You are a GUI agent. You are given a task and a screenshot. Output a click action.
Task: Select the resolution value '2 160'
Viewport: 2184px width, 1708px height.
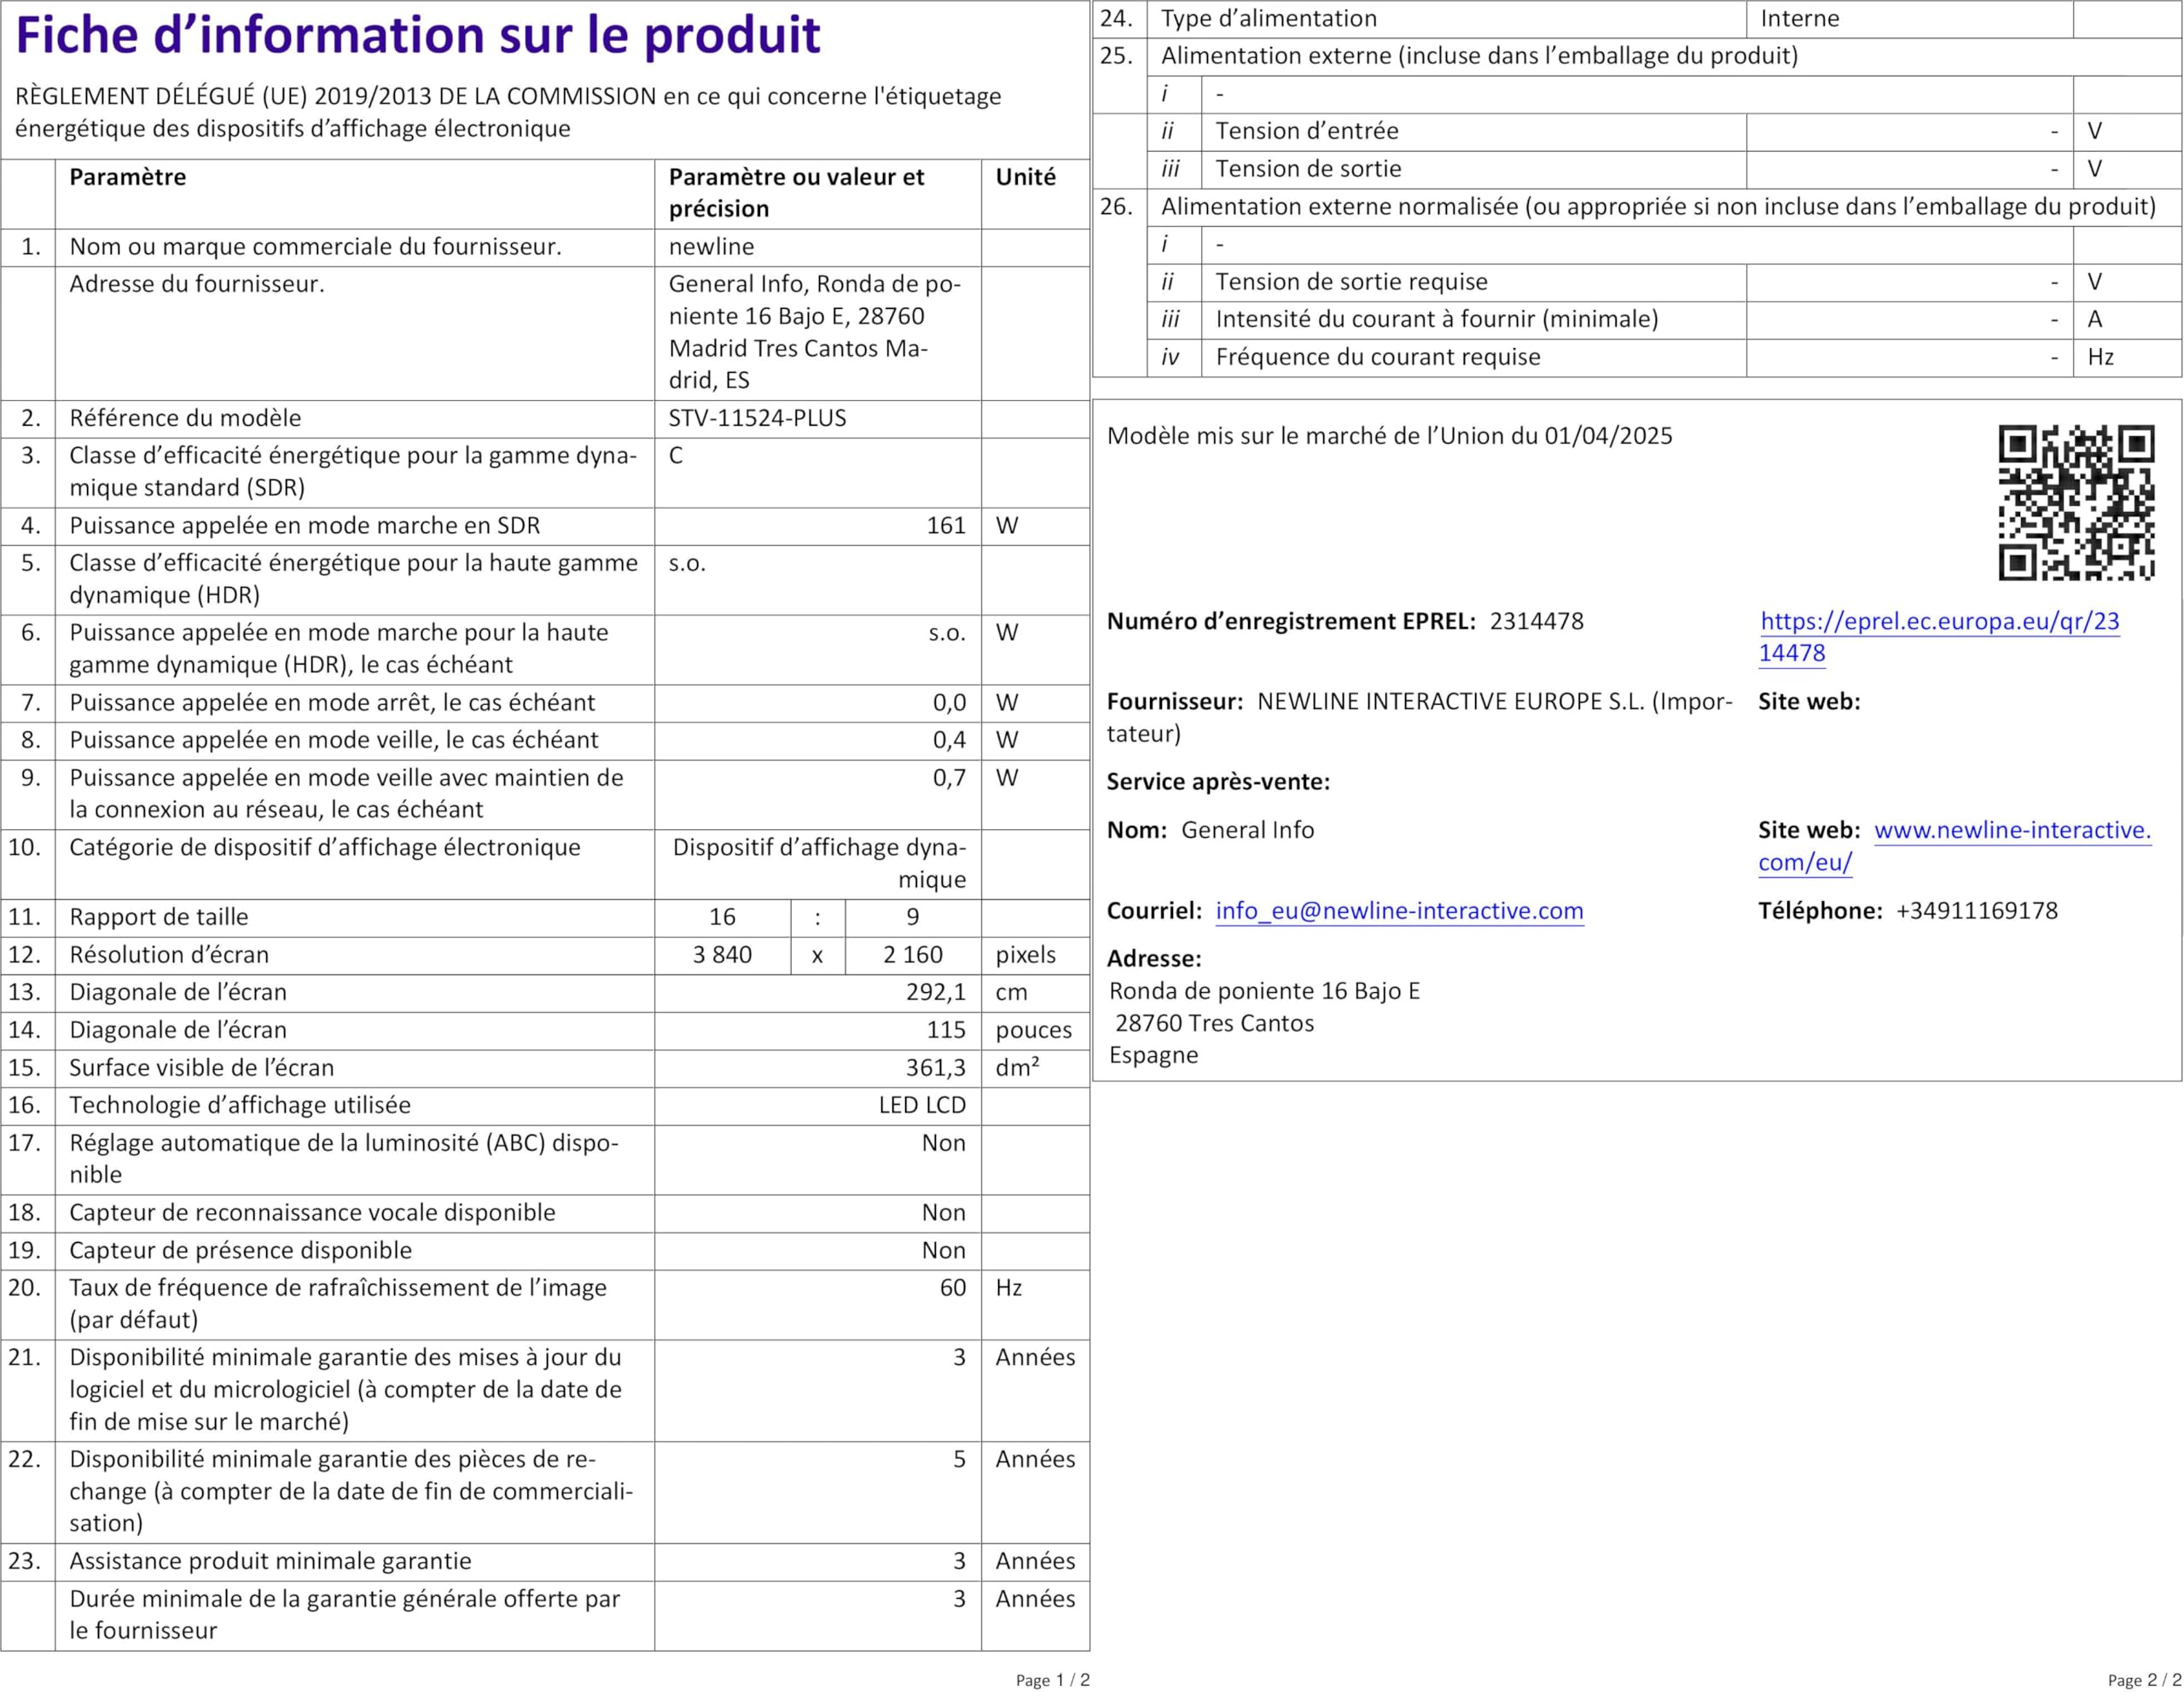(912, 955)
